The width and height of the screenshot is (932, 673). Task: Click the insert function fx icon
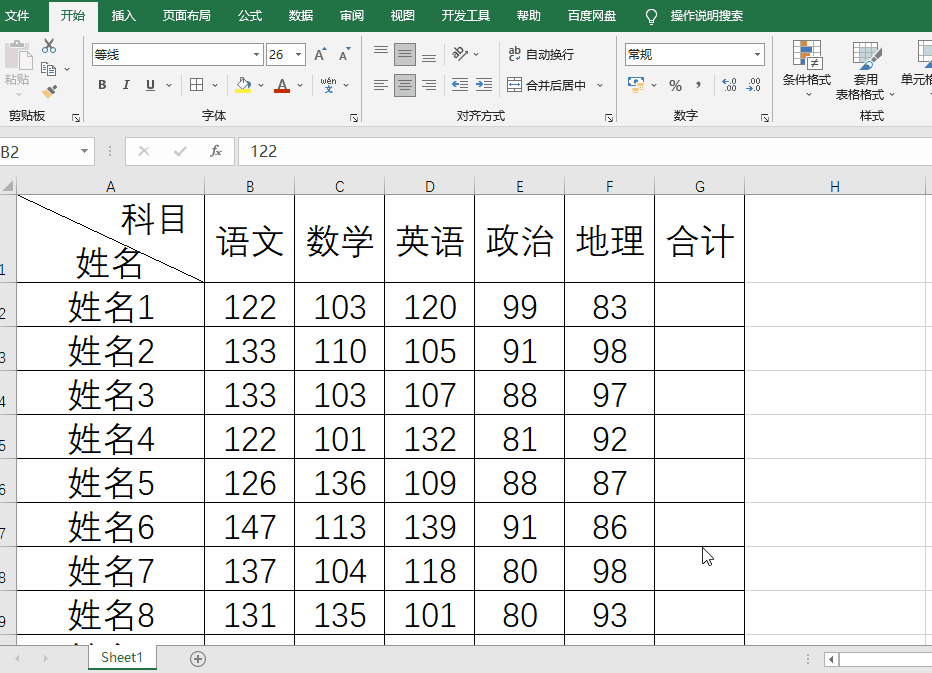216,151
